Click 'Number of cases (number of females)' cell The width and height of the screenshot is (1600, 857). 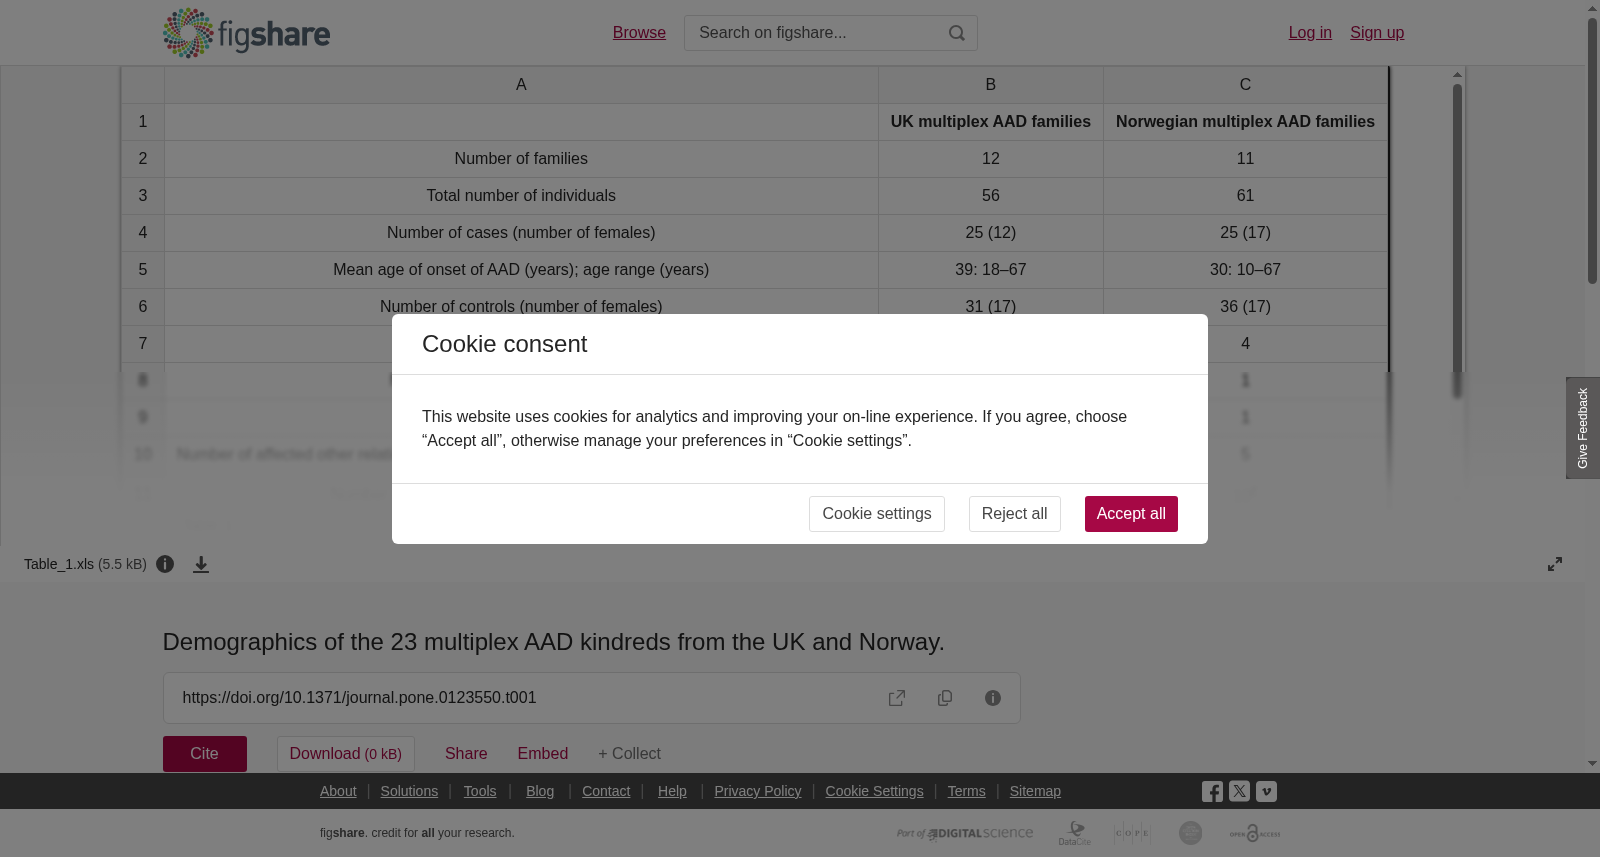coord(521,233)
